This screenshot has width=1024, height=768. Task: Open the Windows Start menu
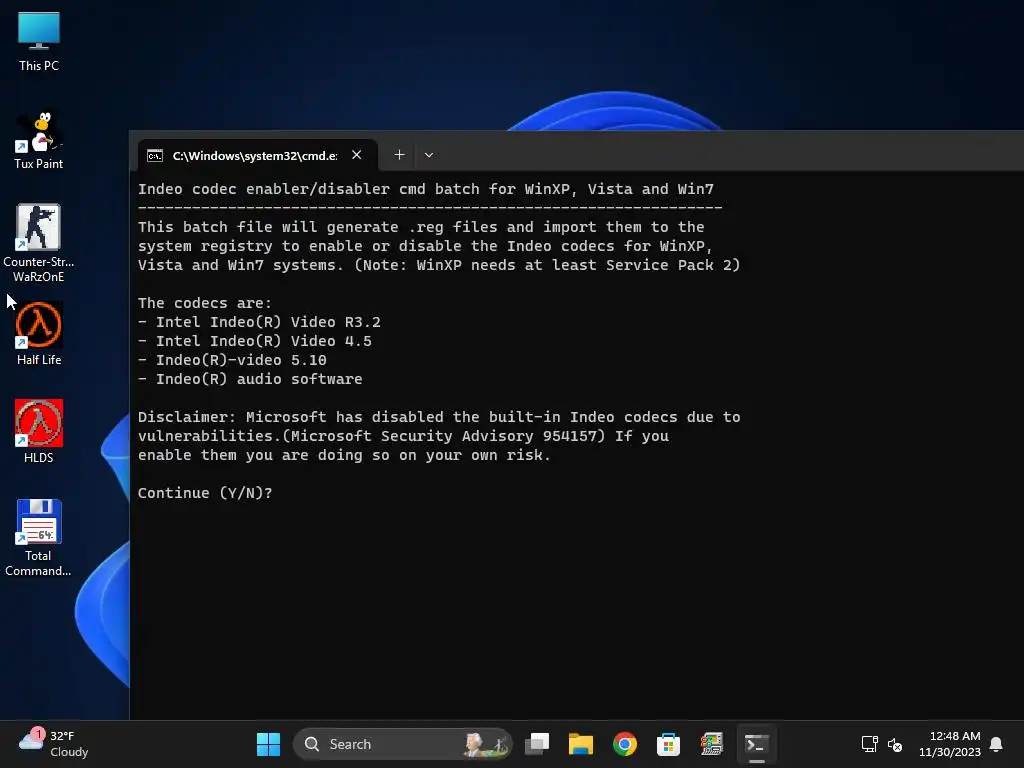[268, 744]
